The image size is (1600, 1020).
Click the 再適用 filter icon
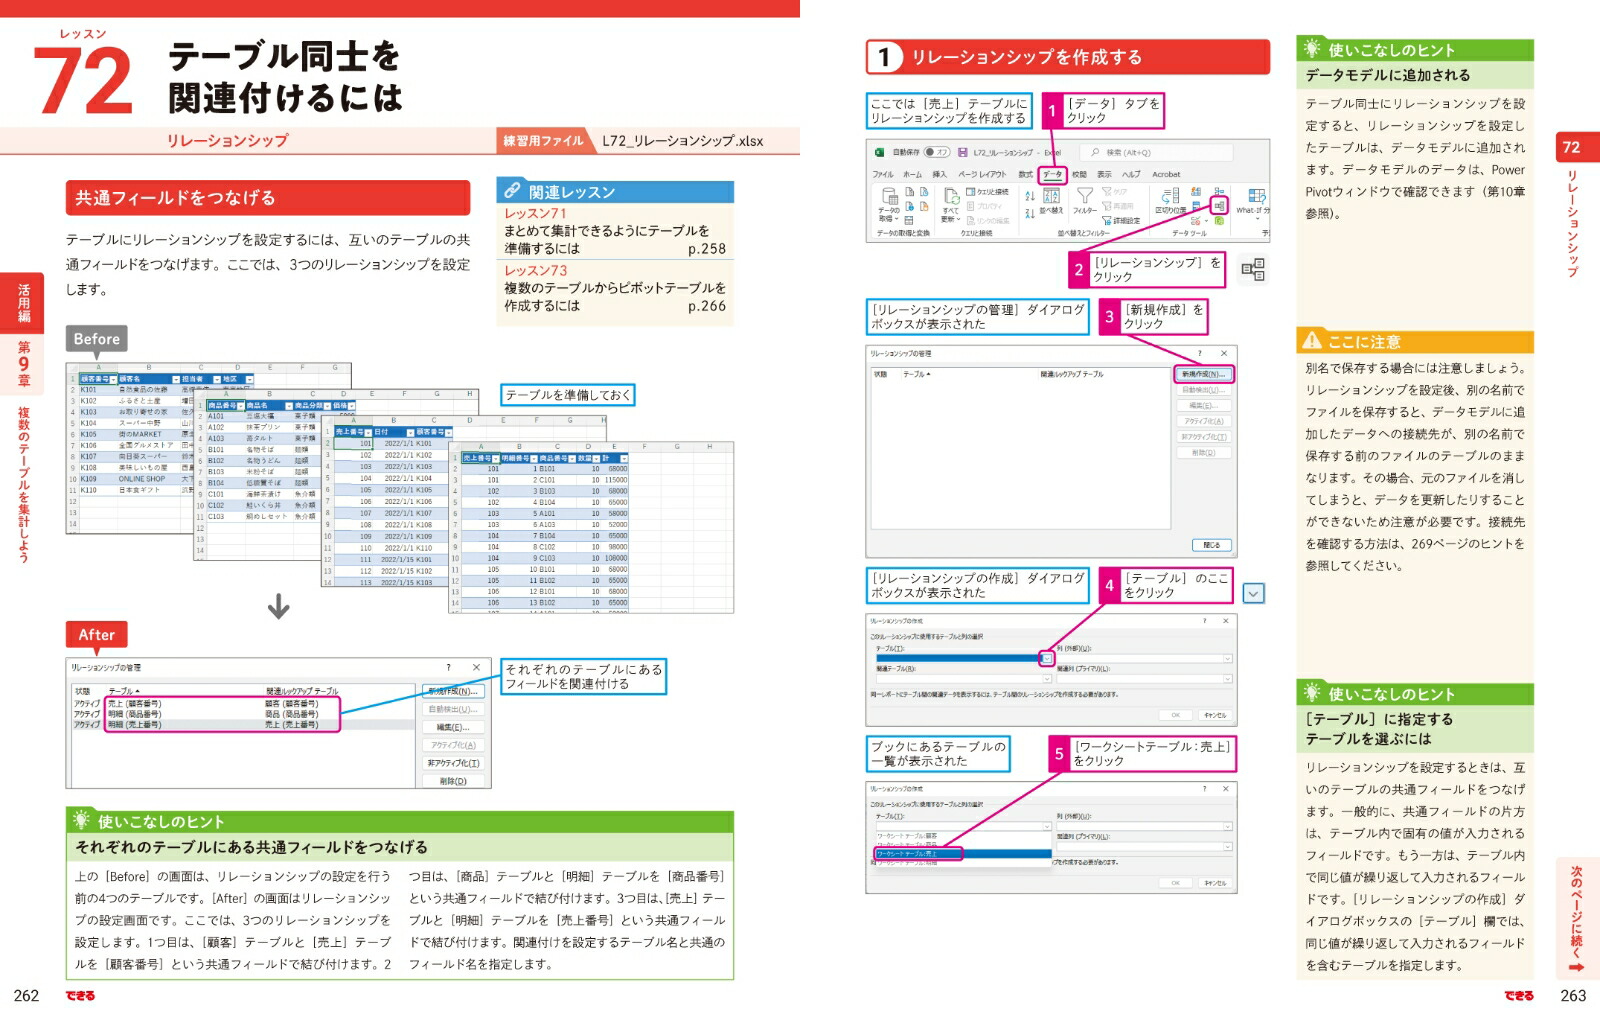coord(1117,206)
